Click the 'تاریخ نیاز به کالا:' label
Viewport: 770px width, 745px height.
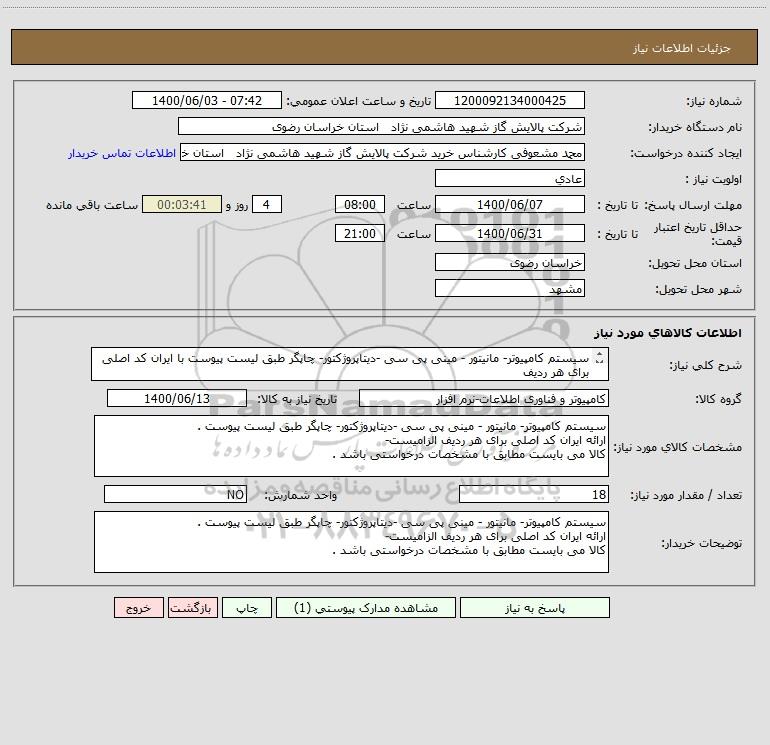tap(297, 399)
